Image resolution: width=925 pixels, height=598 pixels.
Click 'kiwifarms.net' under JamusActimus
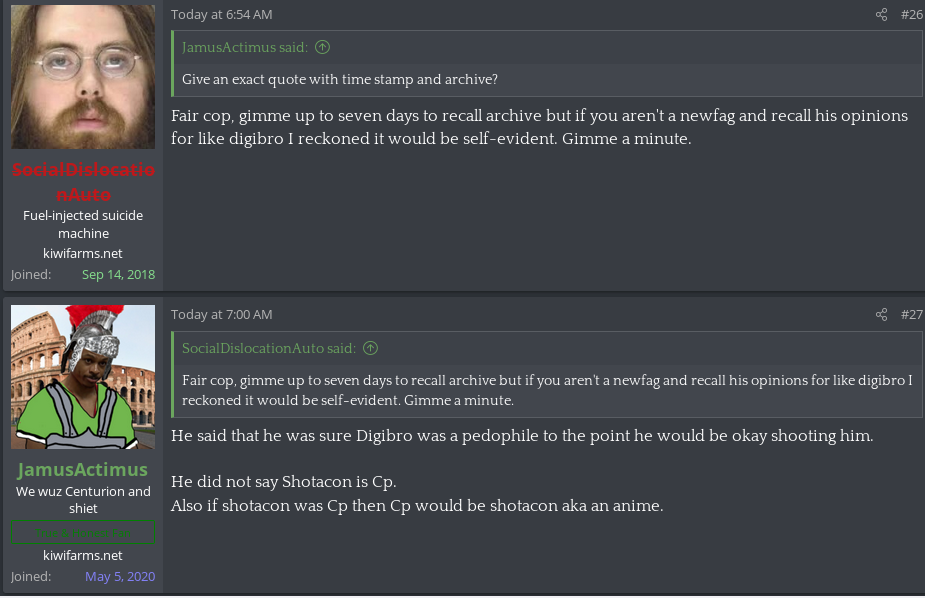(83, 555)
